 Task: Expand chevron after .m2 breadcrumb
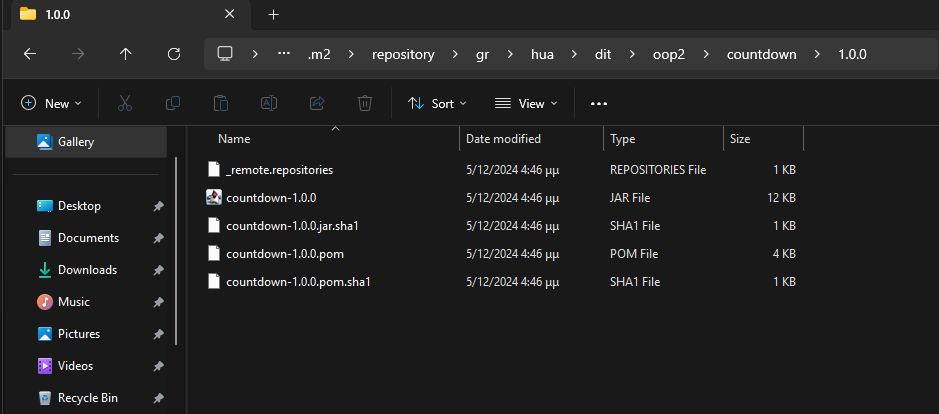[352, 55]
